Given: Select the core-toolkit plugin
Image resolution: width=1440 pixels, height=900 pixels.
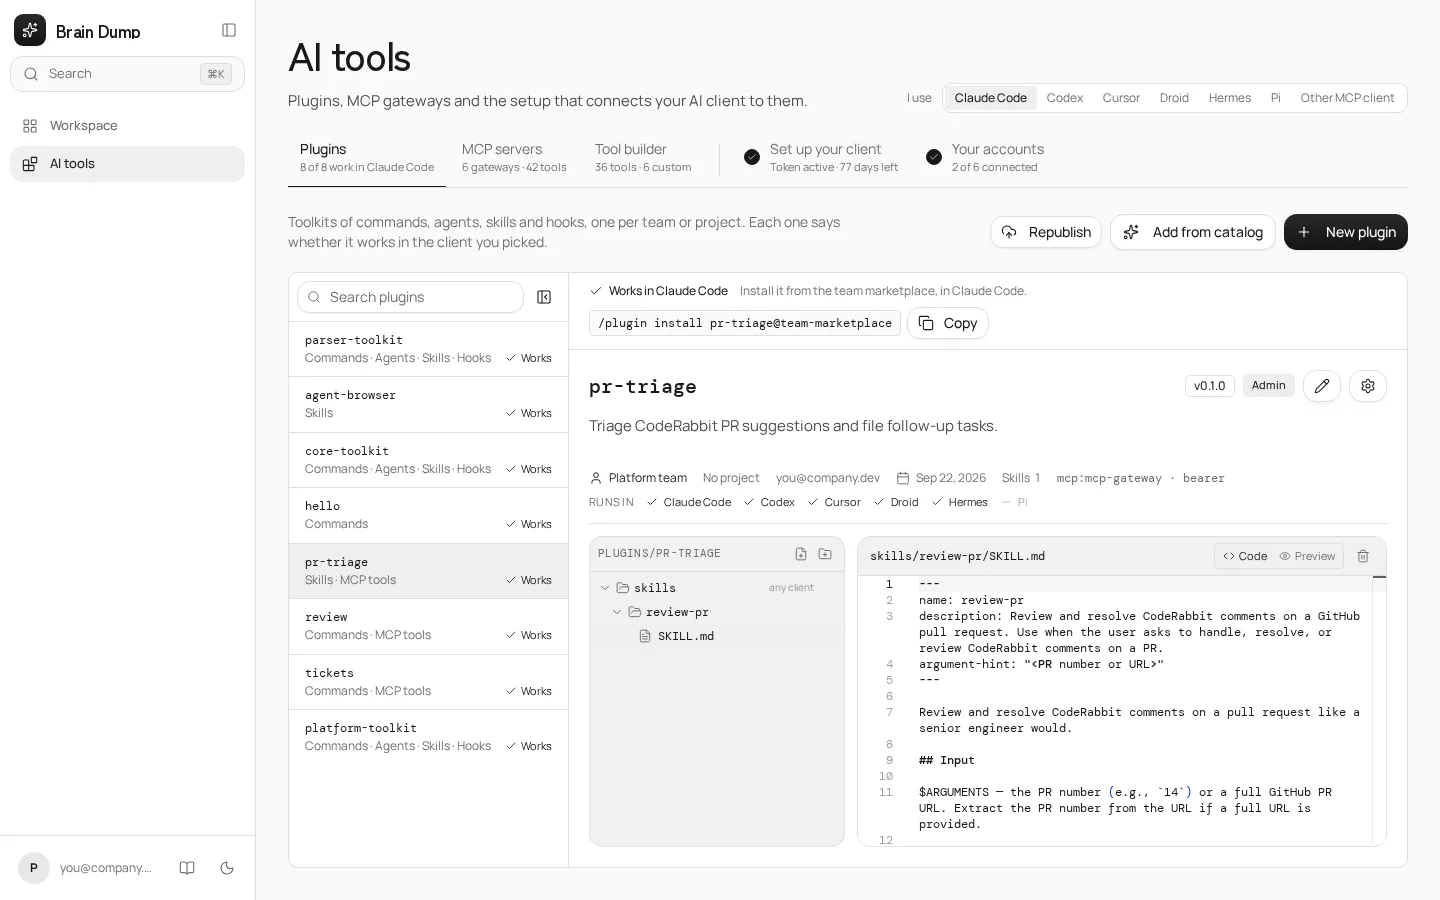Looking at the screenshot, I should pyautogui.click(x=428, y=460).
